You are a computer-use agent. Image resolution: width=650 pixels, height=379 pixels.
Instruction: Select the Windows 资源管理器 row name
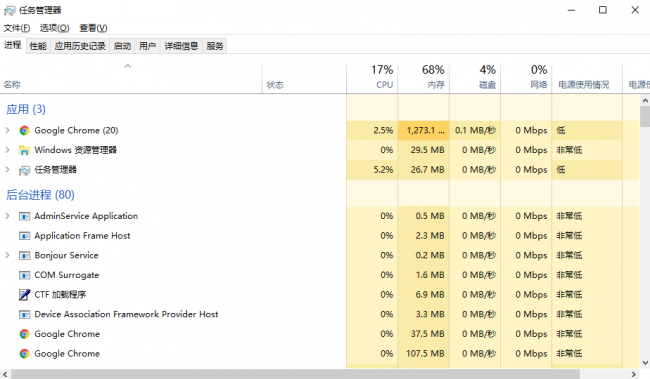point(75,150)
